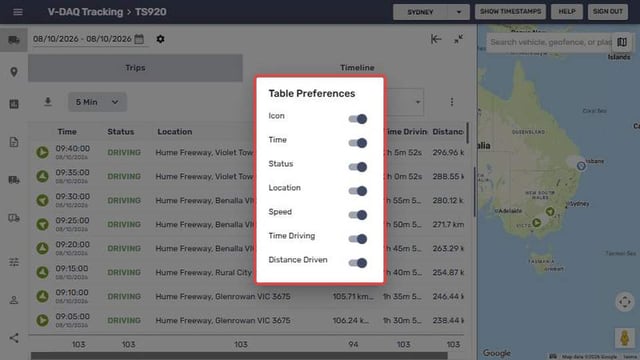Viewport: 640px width, 360px height.
Task: Open the hamburger navigation menu
Action: coord(18,12)
